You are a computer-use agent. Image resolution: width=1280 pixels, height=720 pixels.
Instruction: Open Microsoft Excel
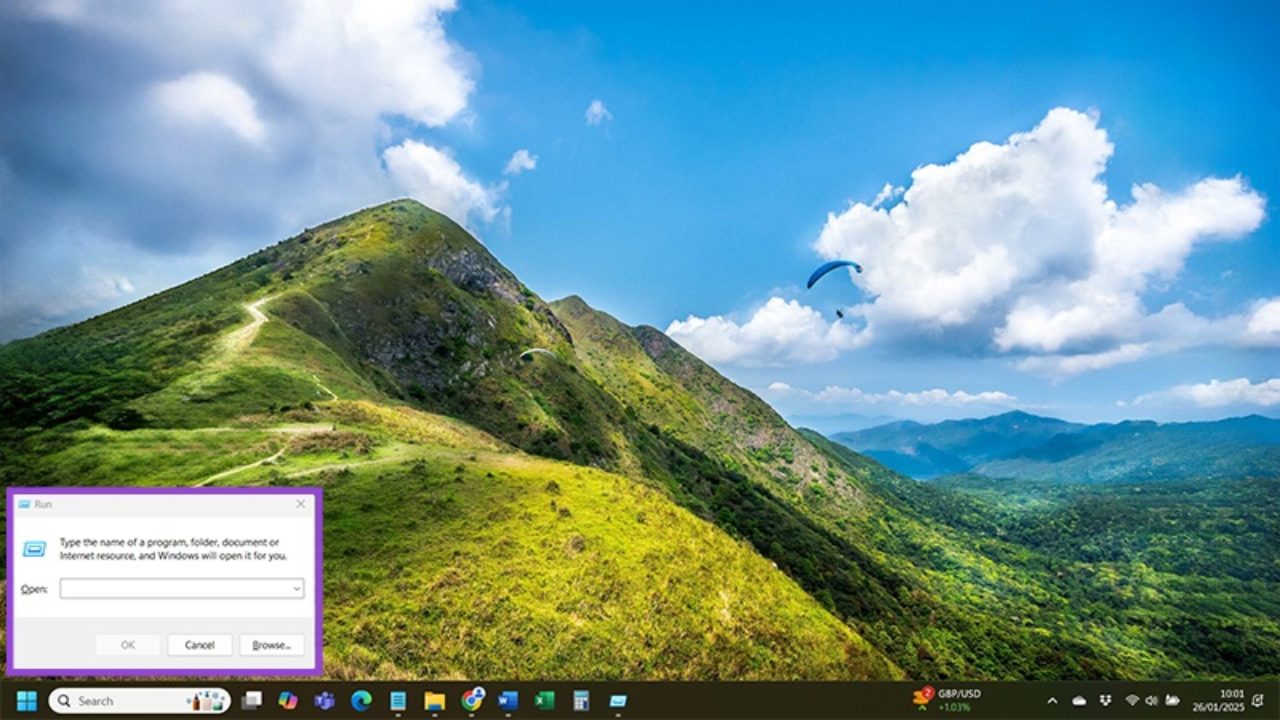point(542,701)
